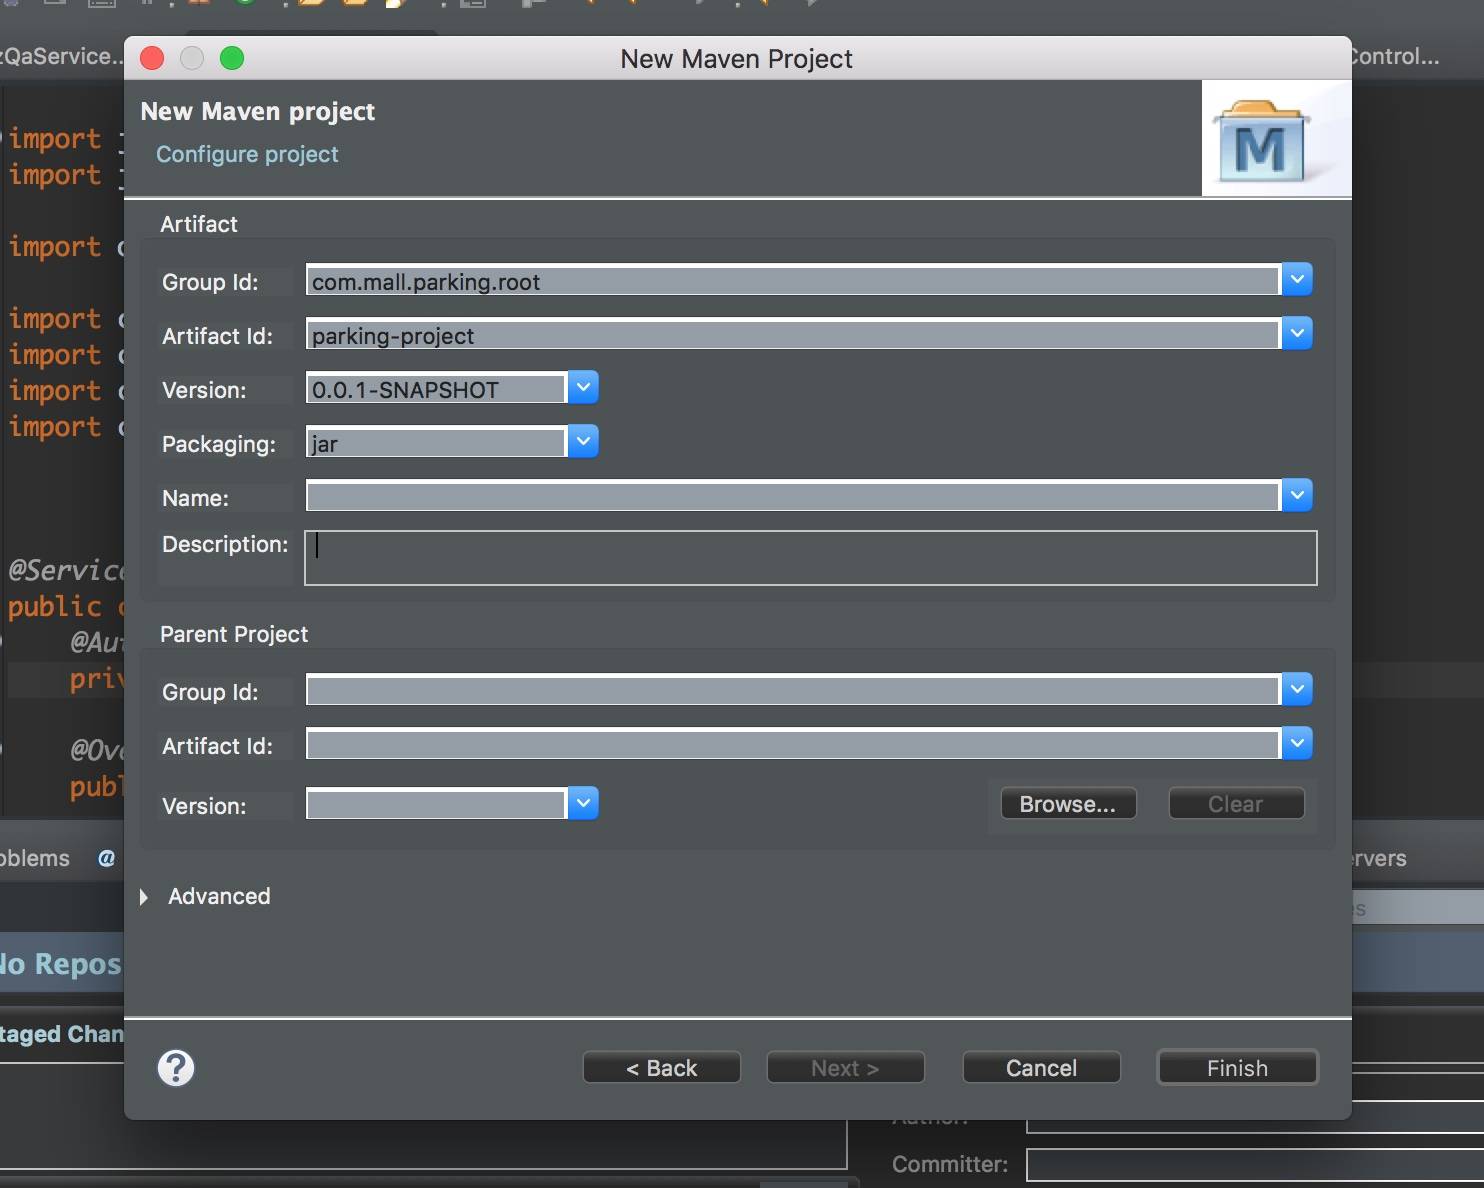The width and height of the screenshot is (1484, 1188).
Task: Click Browse to select parent project
Action: [1067, 804]
